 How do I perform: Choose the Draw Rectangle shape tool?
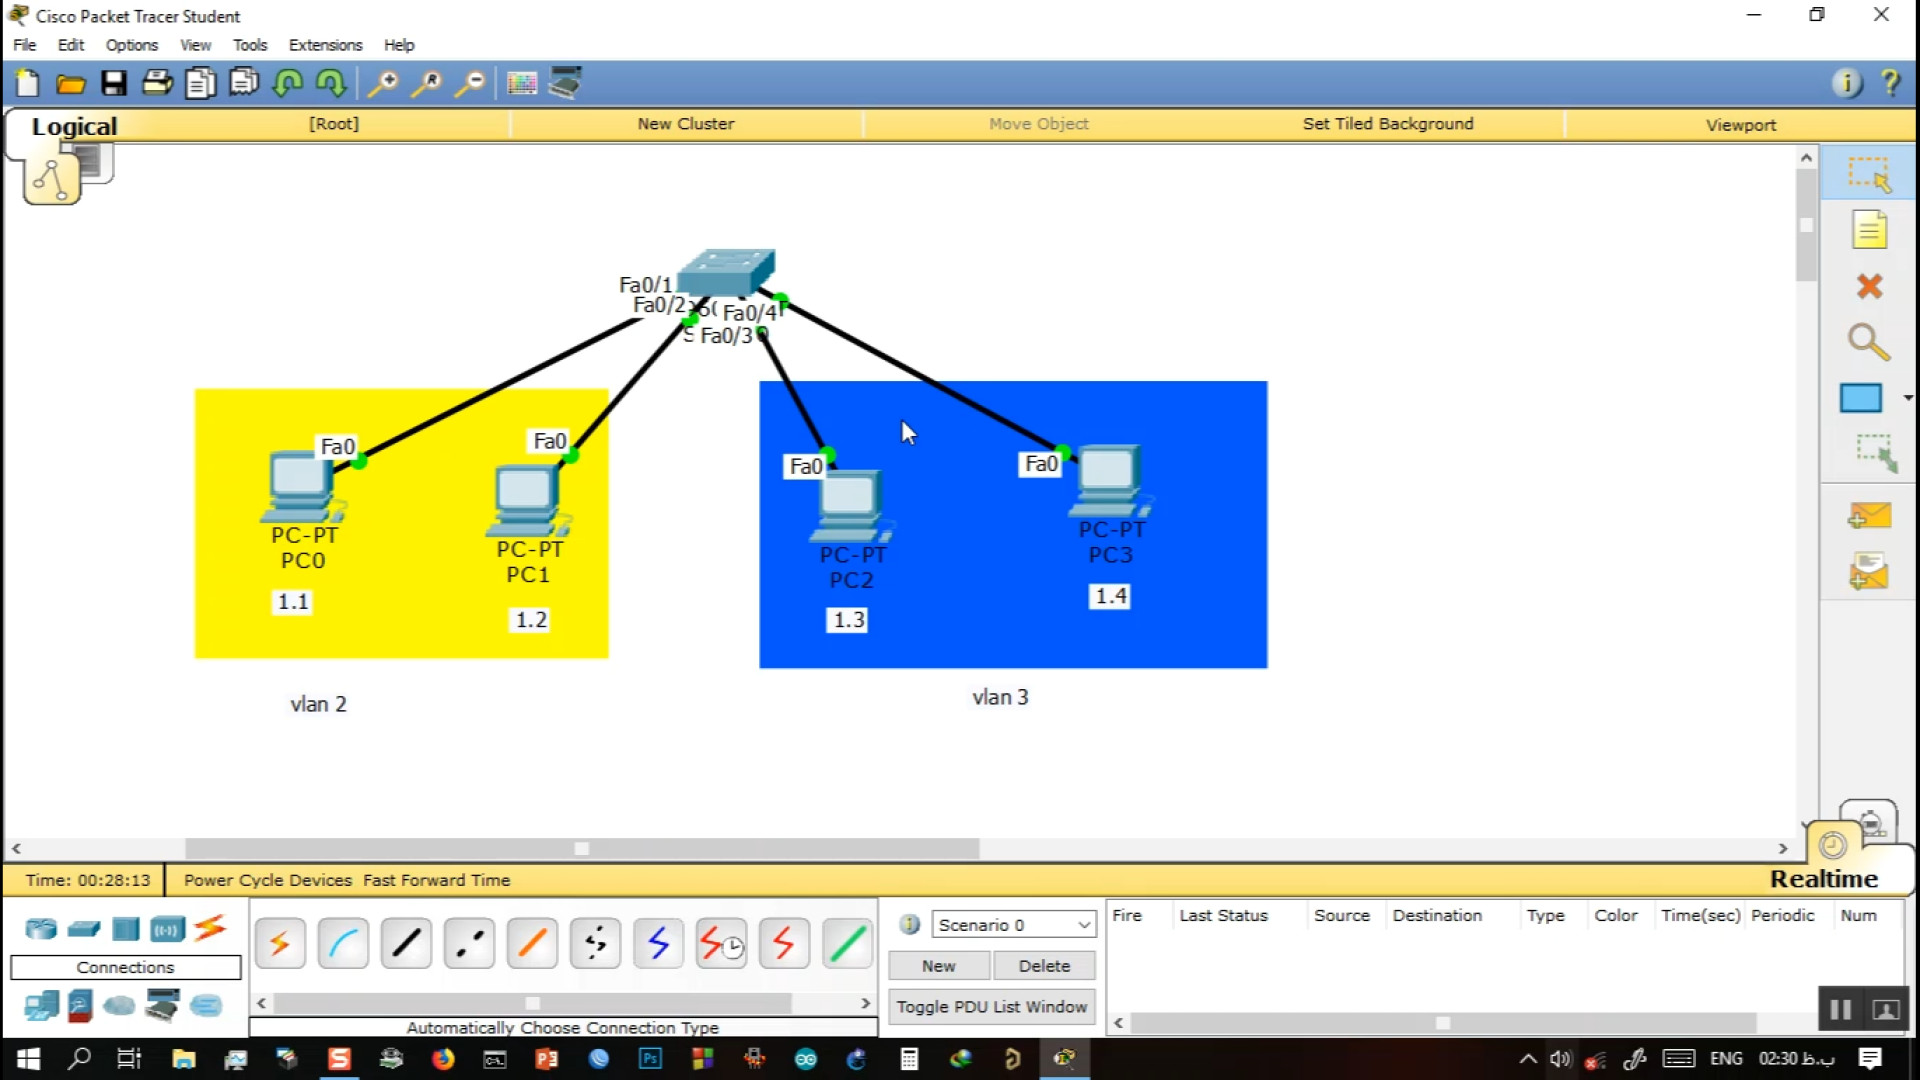pyautogui.click(x=1861, y=398)
